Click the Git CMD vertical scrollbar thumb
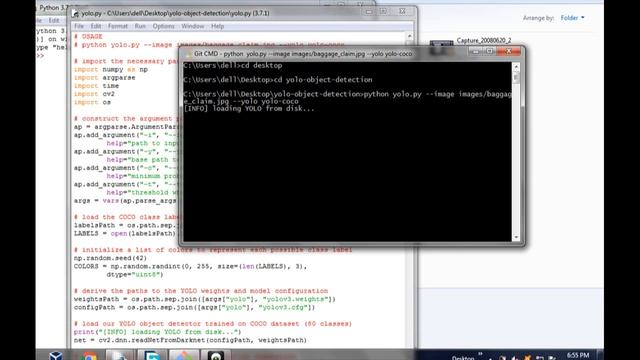 coord(516,77)
